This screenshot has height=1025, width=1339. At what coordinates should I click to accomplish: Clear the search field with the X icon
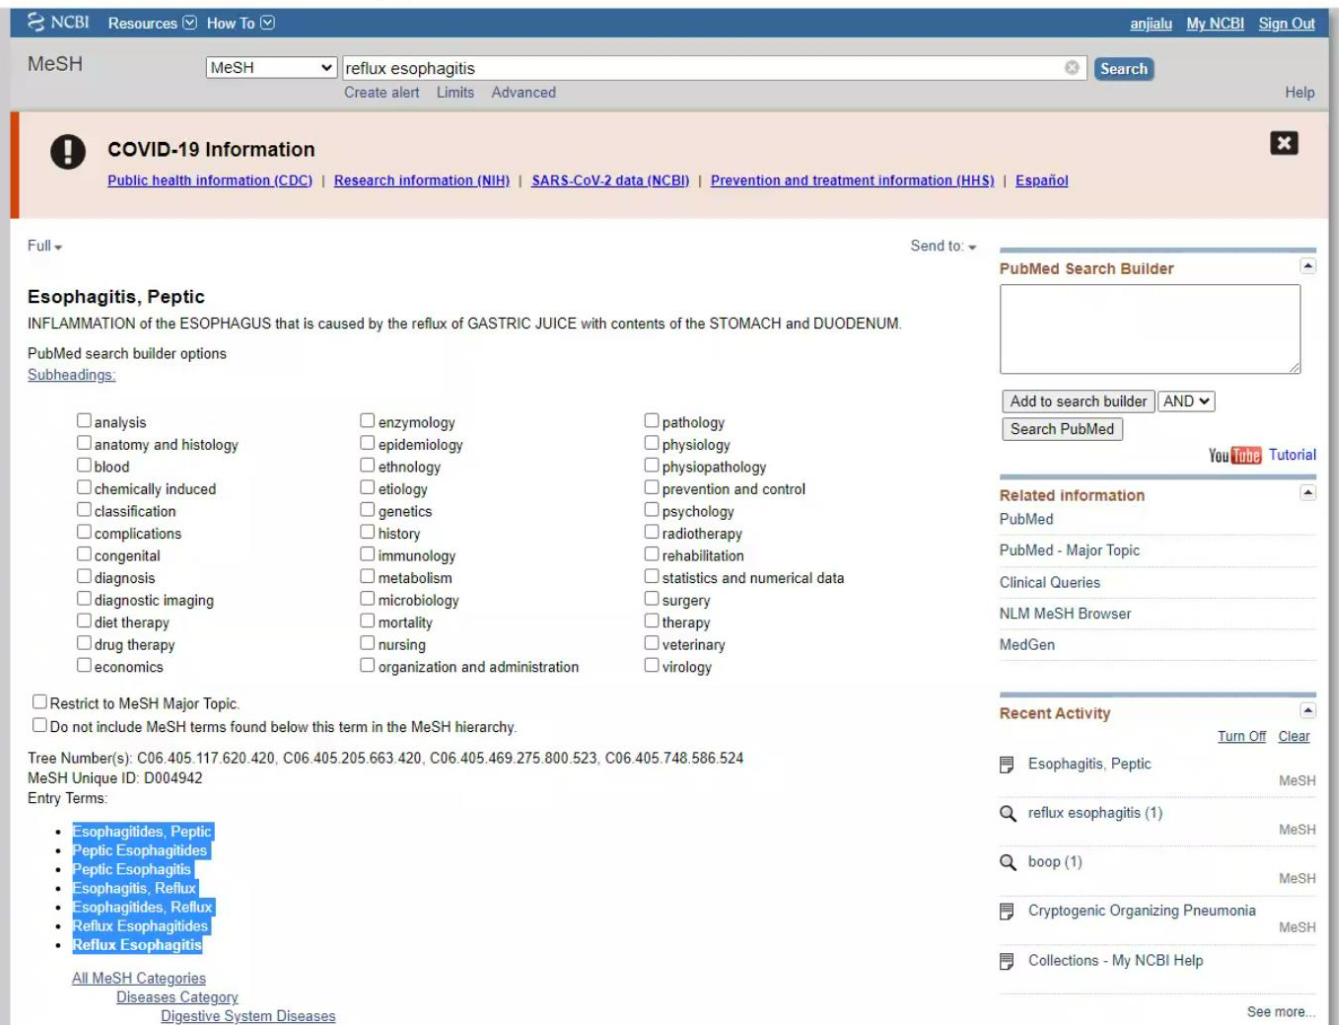[x=1072, y=68]
